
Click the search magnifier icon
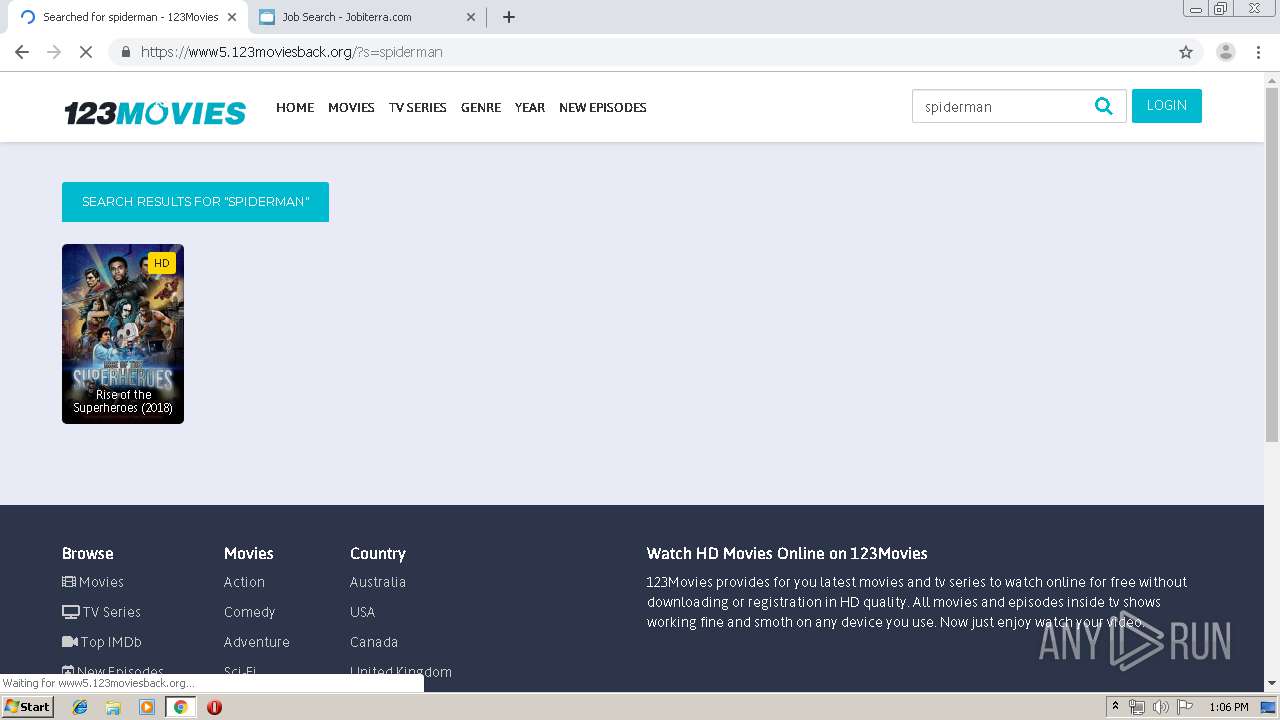1104,106
